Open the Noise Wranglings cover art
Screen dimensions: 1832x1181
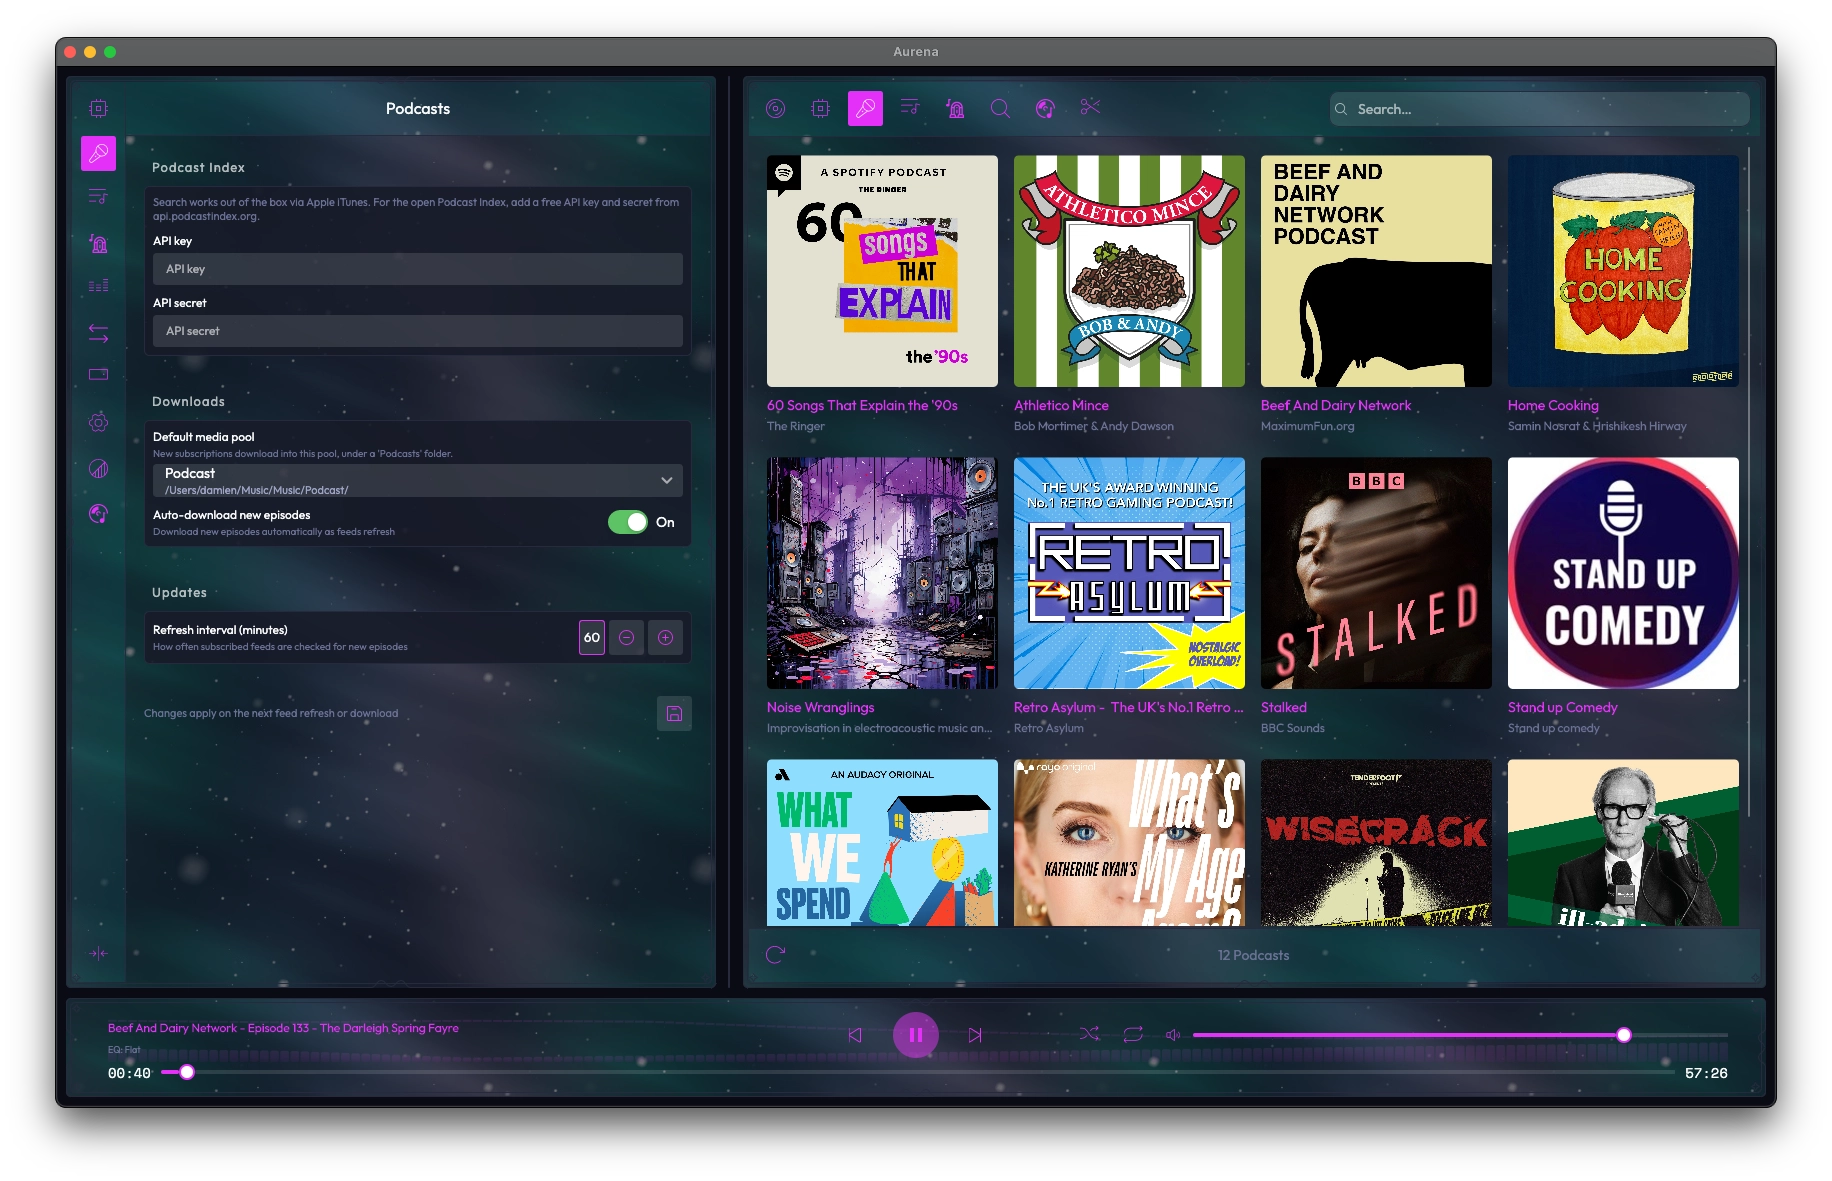(882, 573)
